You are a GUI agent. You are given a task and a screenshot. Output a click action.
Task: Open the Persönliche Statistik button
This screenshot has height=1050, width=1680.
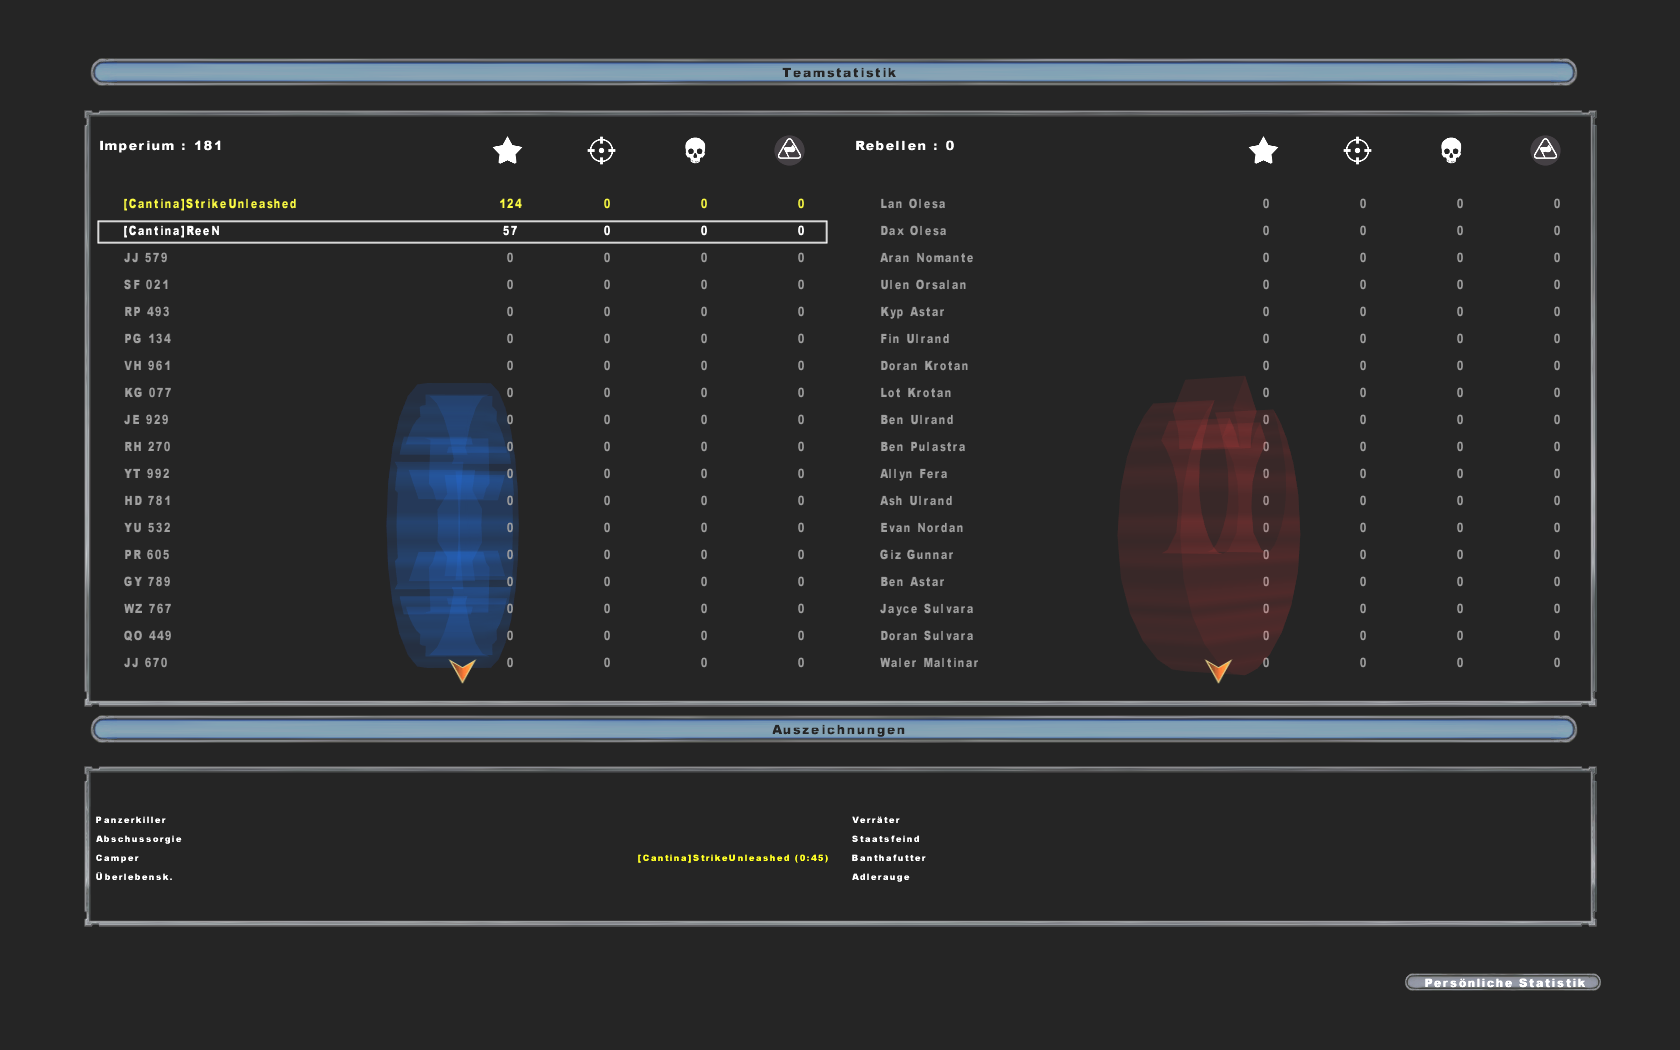coord(1503,982)
